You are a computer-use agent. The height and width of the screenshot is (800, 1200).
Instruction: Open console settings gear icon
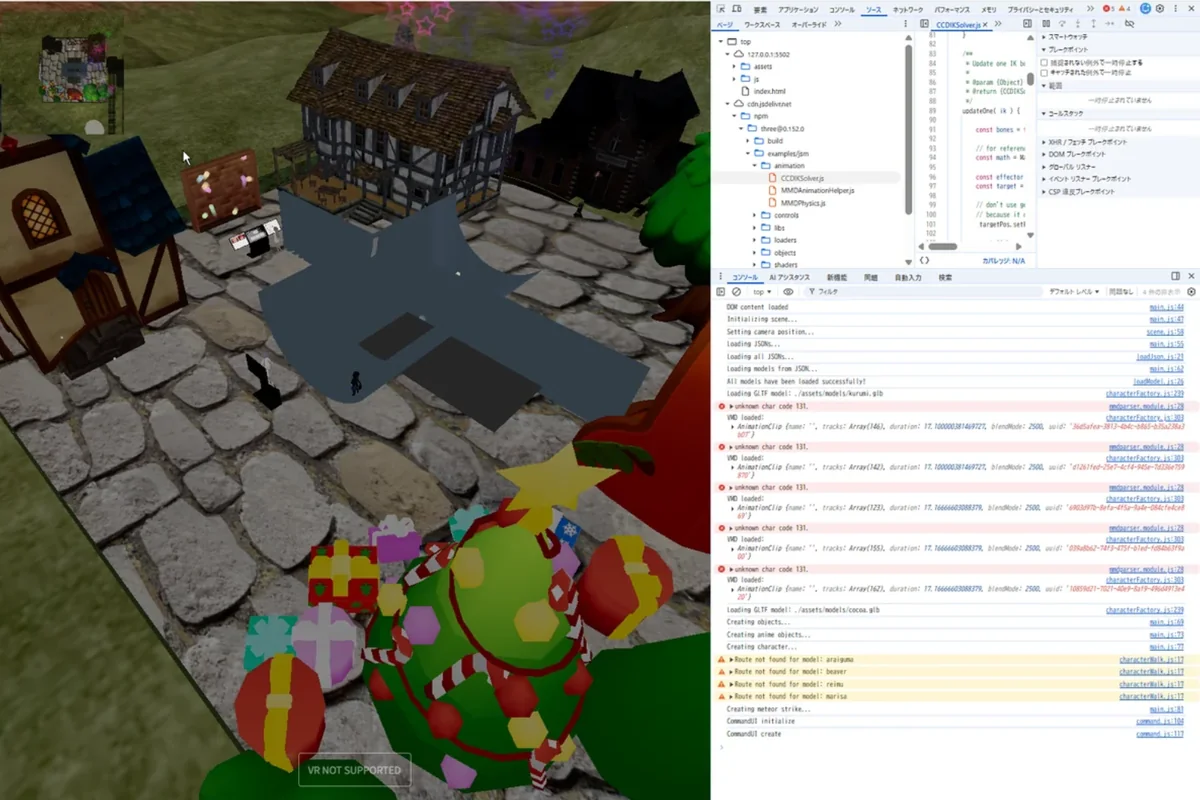click(1190, 292)
